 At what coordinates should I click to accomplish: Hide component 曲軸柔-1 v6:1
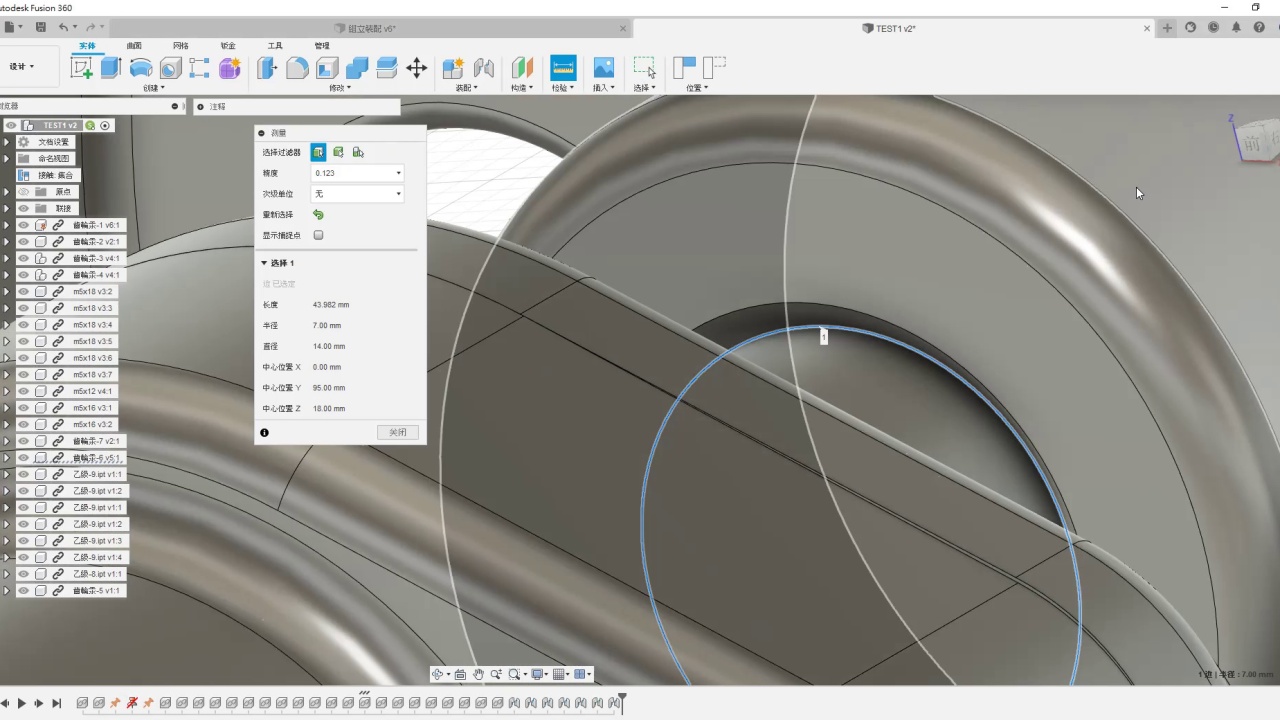click(x=23, y=225)
